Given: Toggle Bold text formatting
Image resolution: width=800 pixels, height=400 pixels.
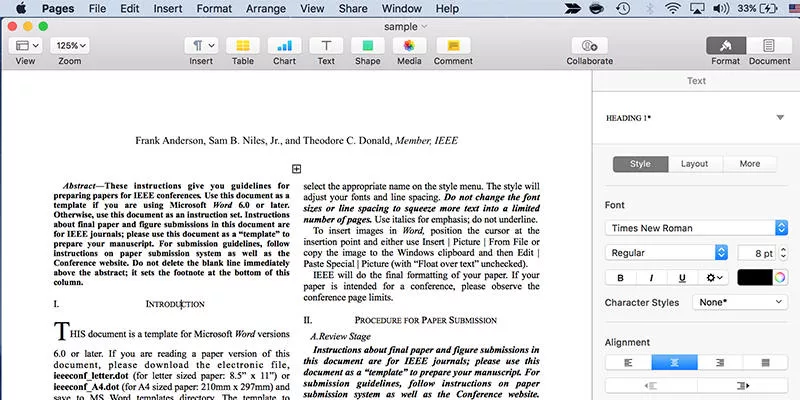Looking at the screenshot, I should [620, 278].
